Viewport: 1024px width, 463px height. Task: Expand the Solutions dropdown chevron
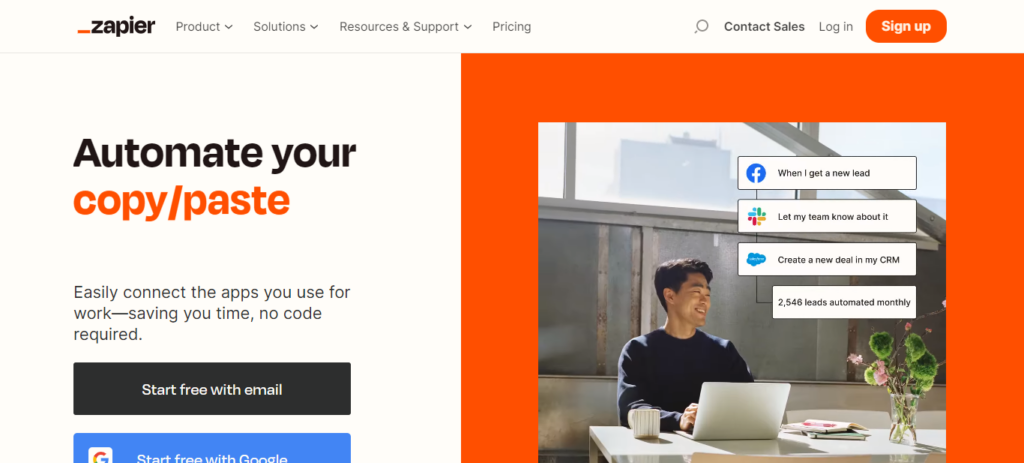click(314, 27)
